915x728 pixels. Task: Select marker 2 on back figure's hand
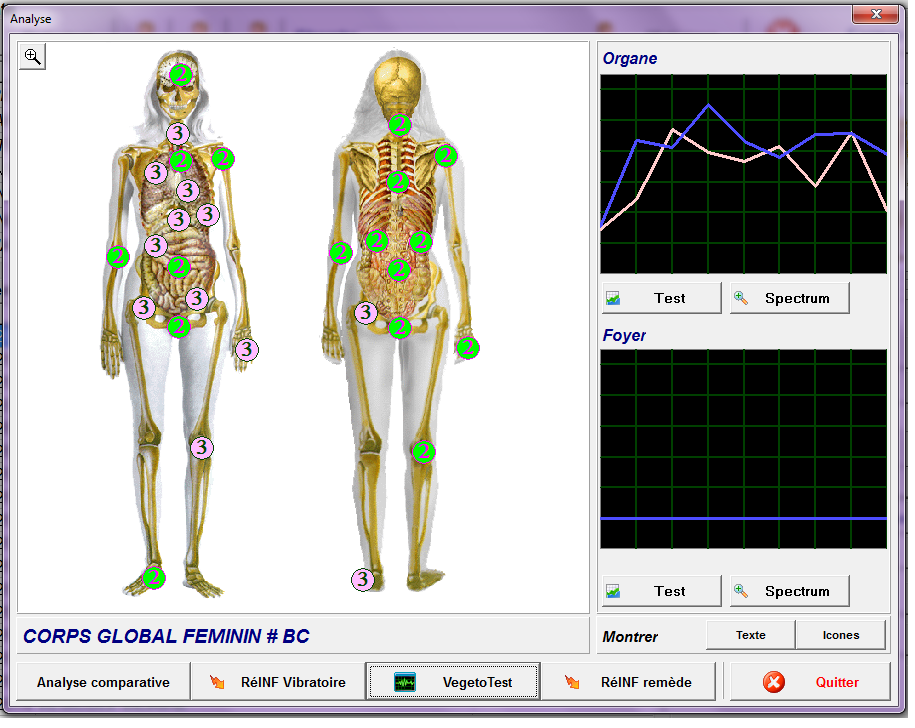click(468, 348)
